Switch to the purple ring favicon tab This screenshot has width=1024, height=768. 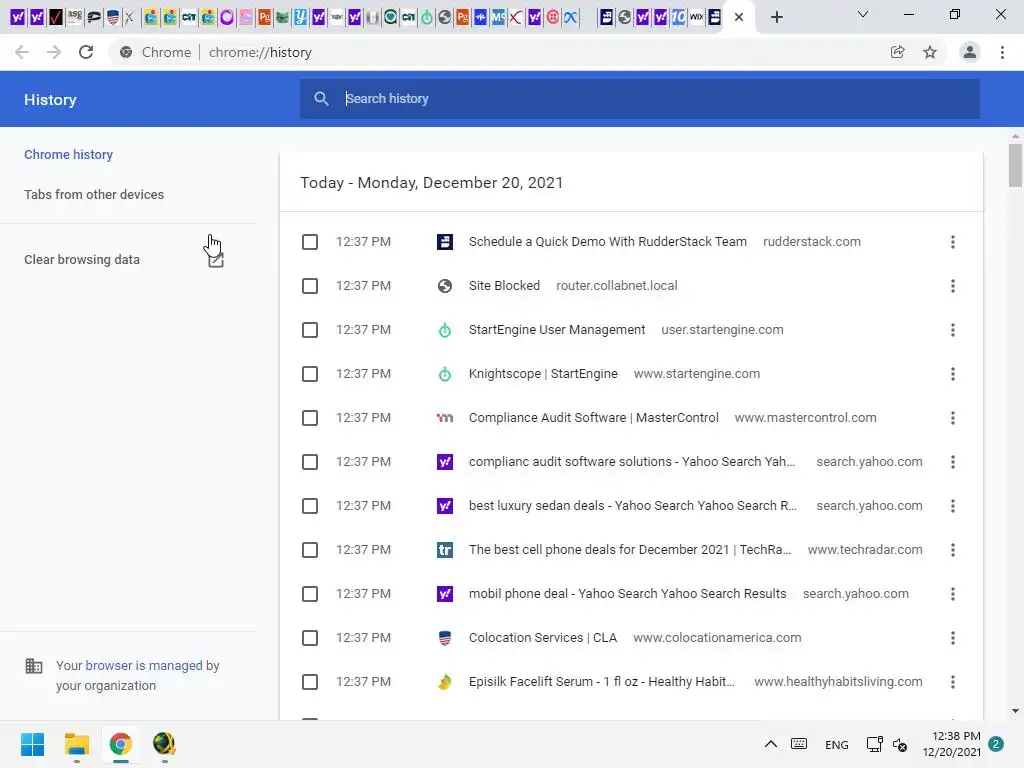click(227, 18)
